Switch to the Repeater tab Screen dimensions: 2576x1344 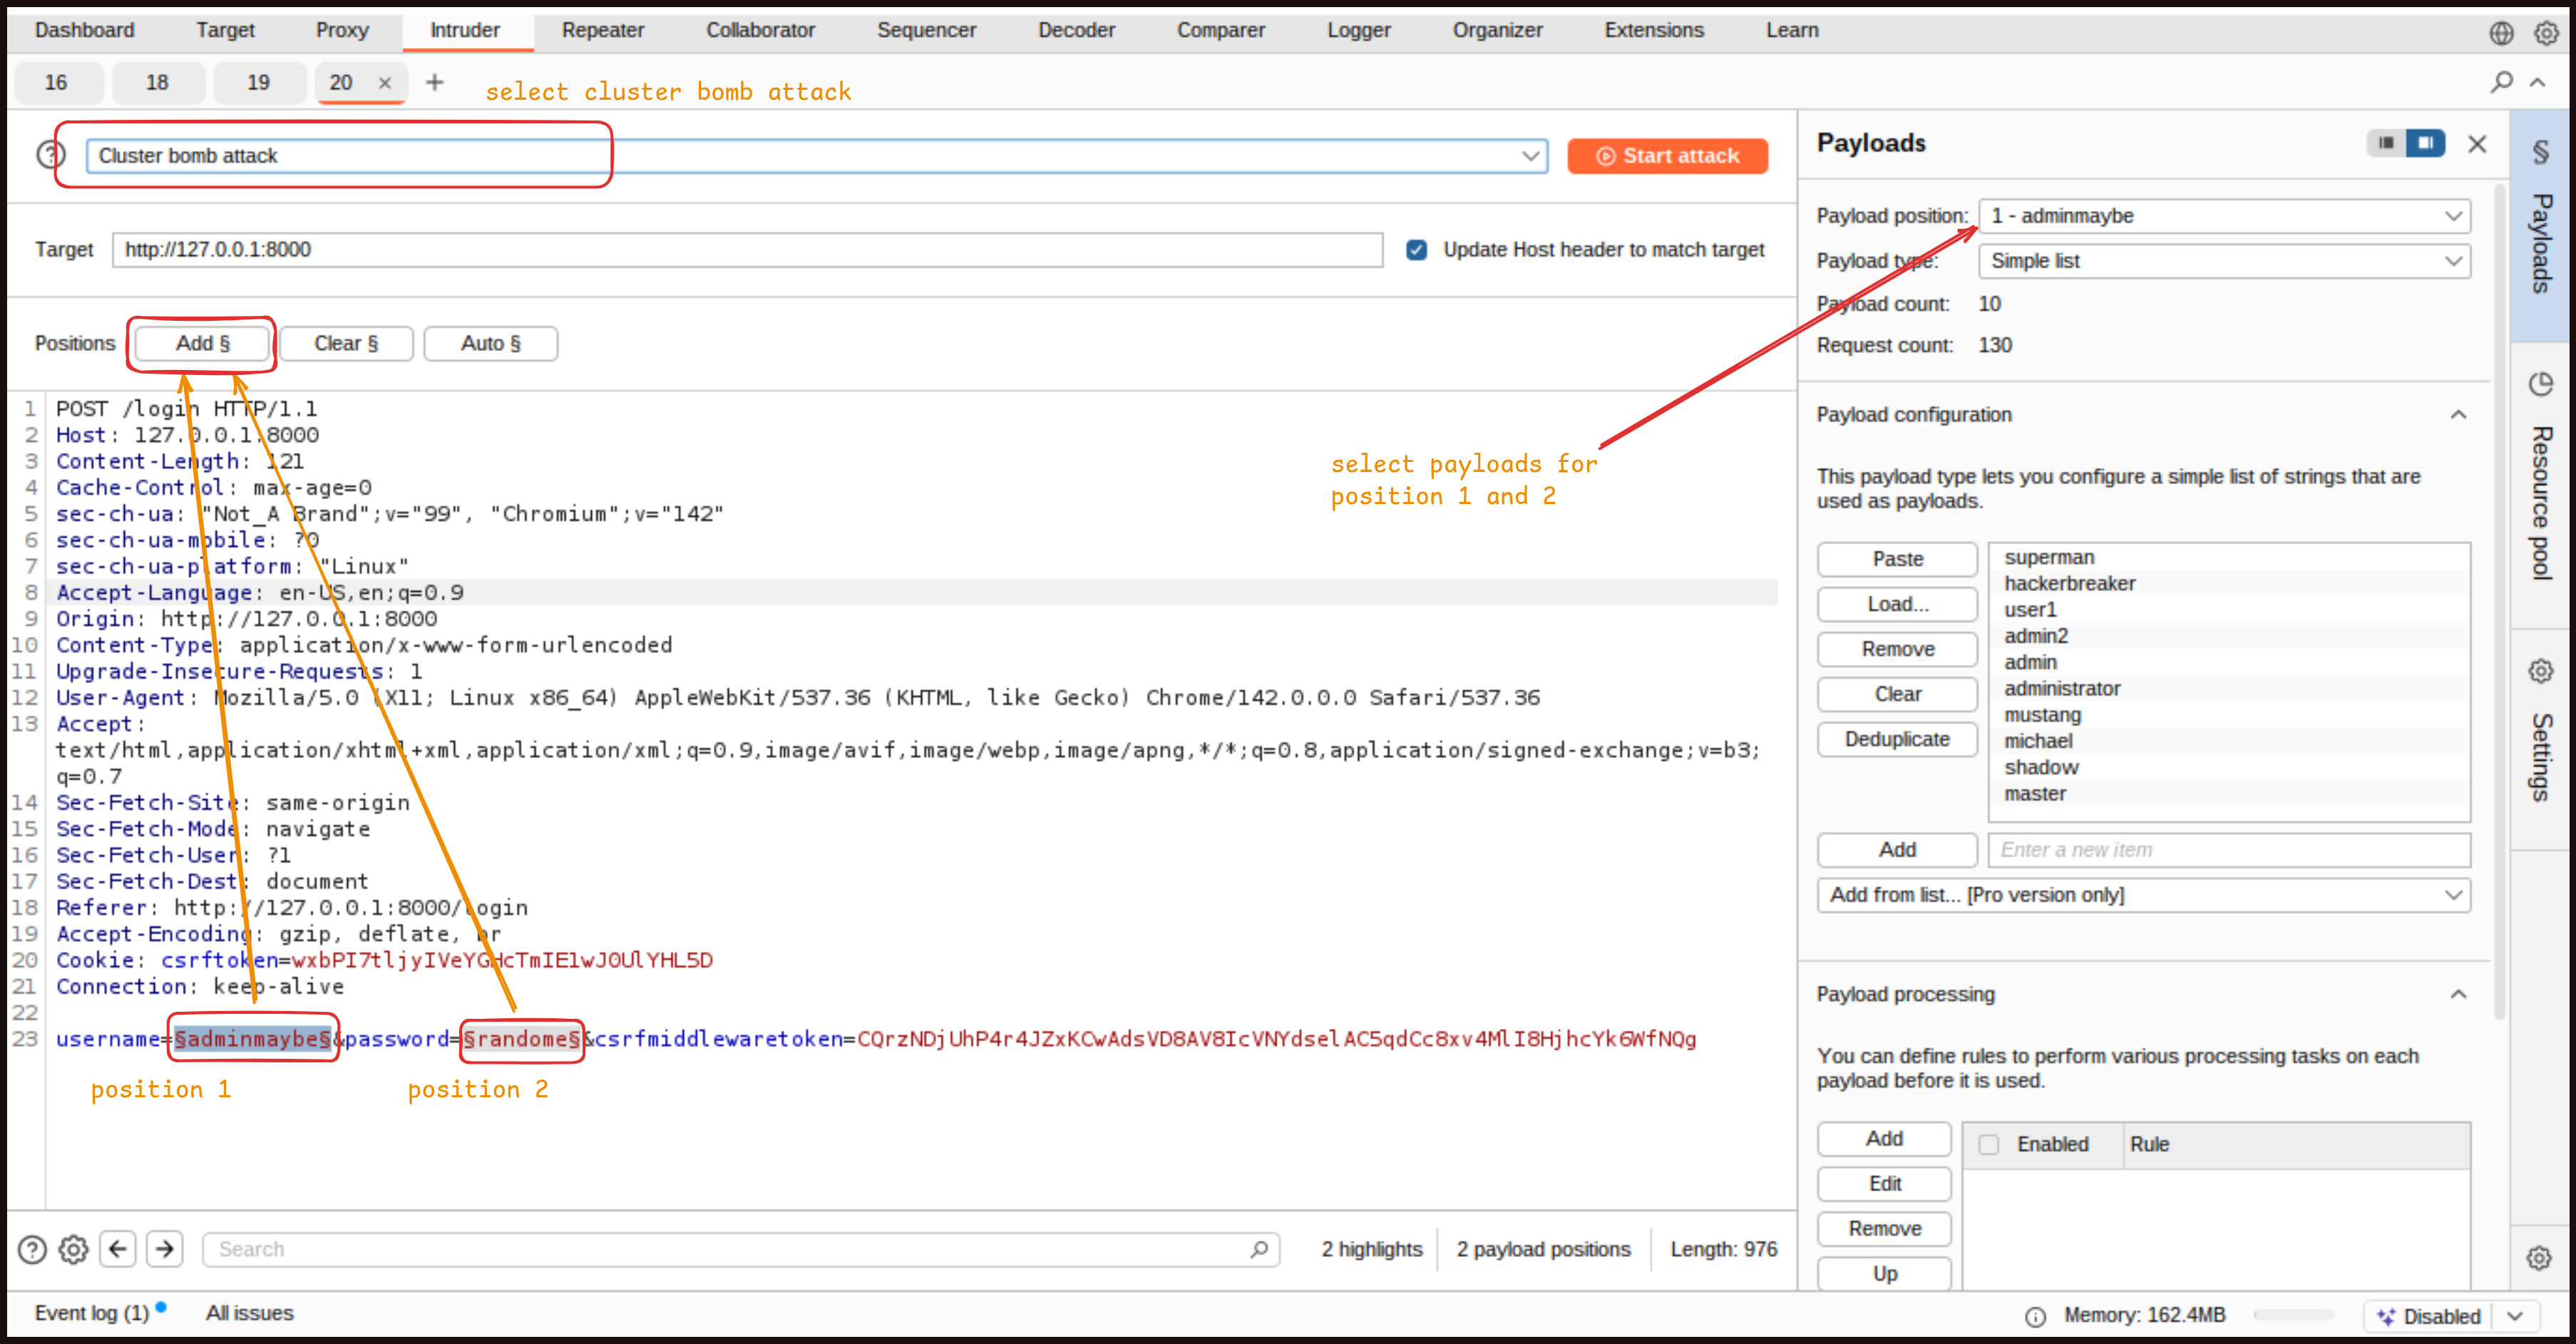click(602, 30)
